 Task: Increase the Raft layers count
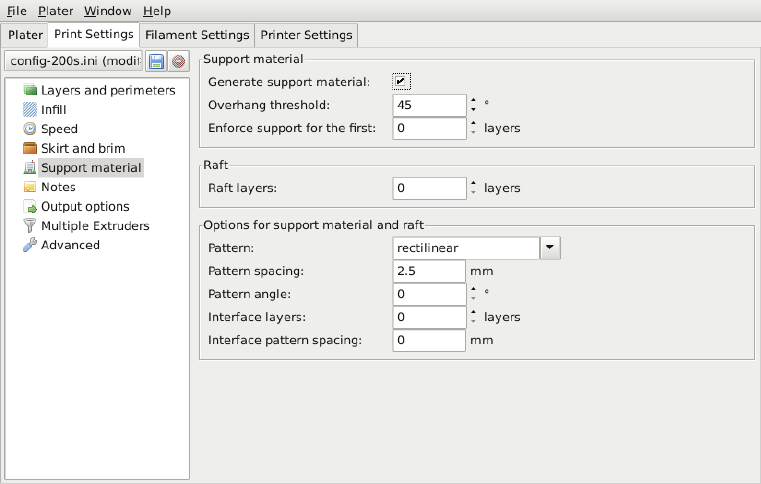[x=472, y=183]
